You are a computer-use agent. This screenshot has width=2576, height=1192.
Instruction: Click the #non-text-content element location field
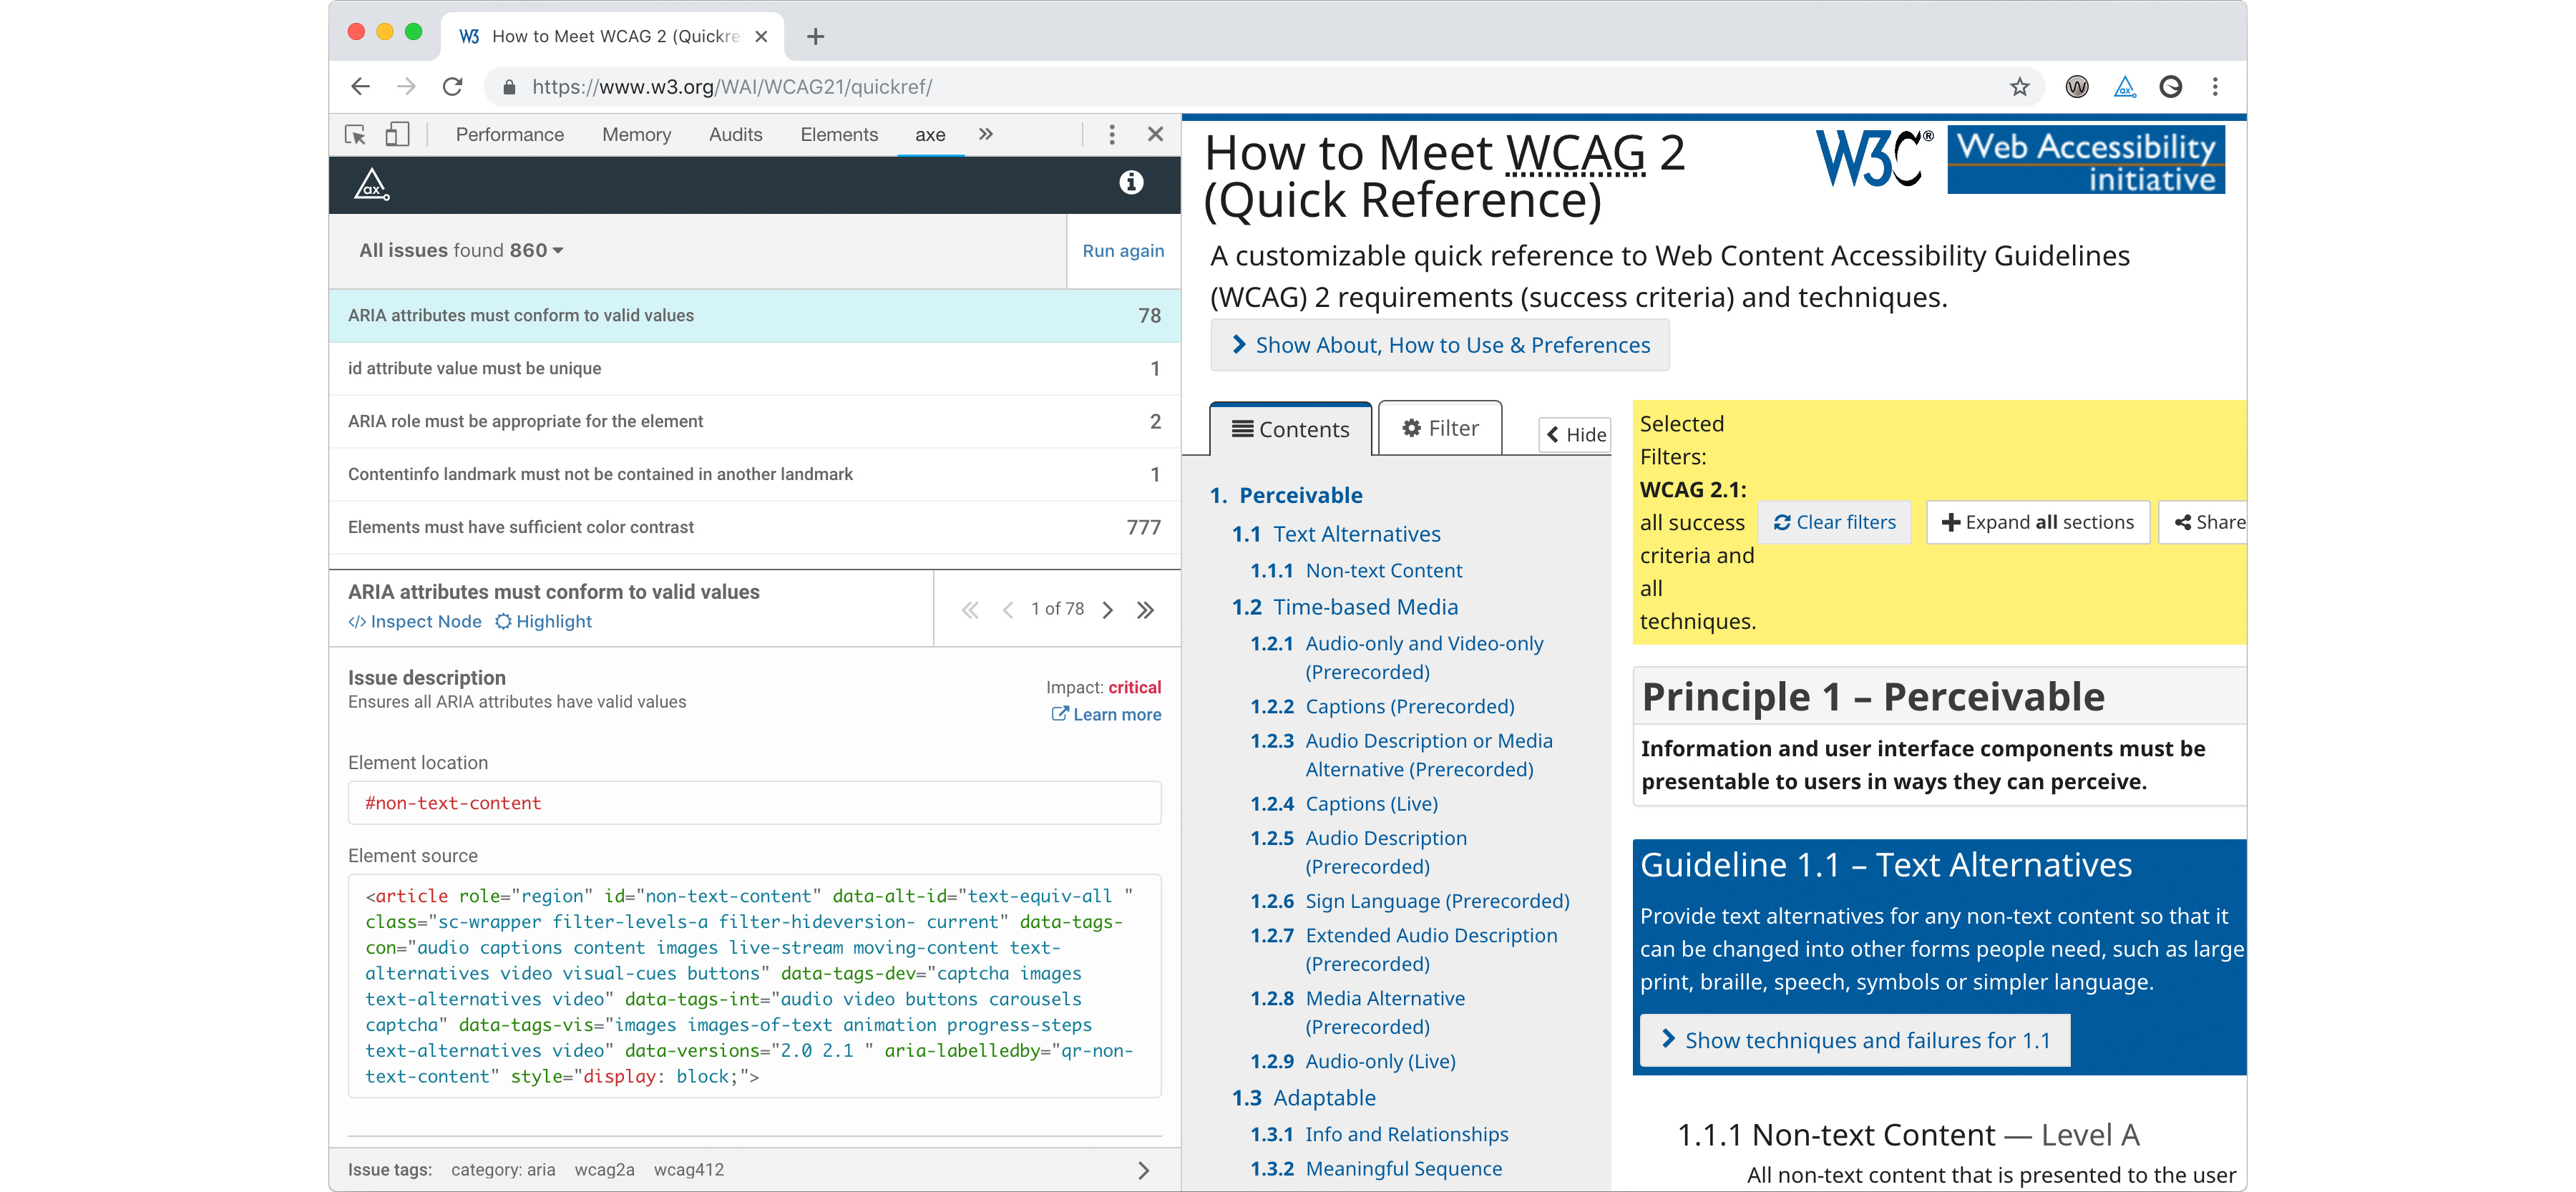754,803
